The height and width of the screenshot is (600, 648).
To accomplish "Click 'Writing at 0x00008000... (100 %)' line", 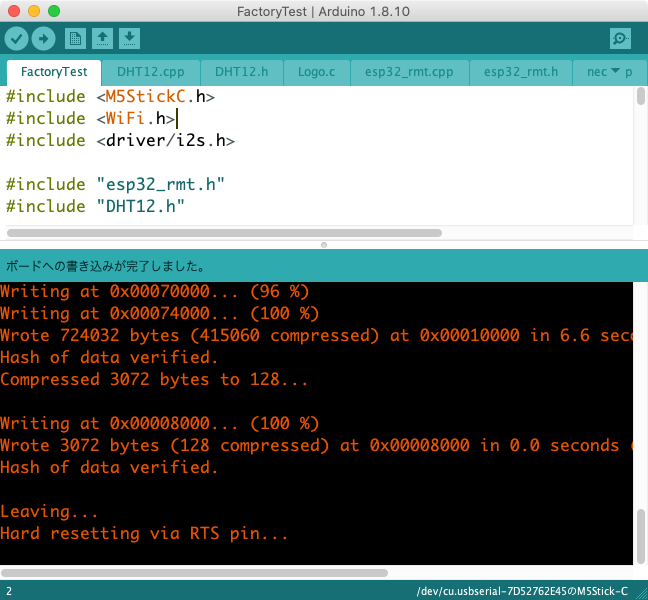I will 160,424.
